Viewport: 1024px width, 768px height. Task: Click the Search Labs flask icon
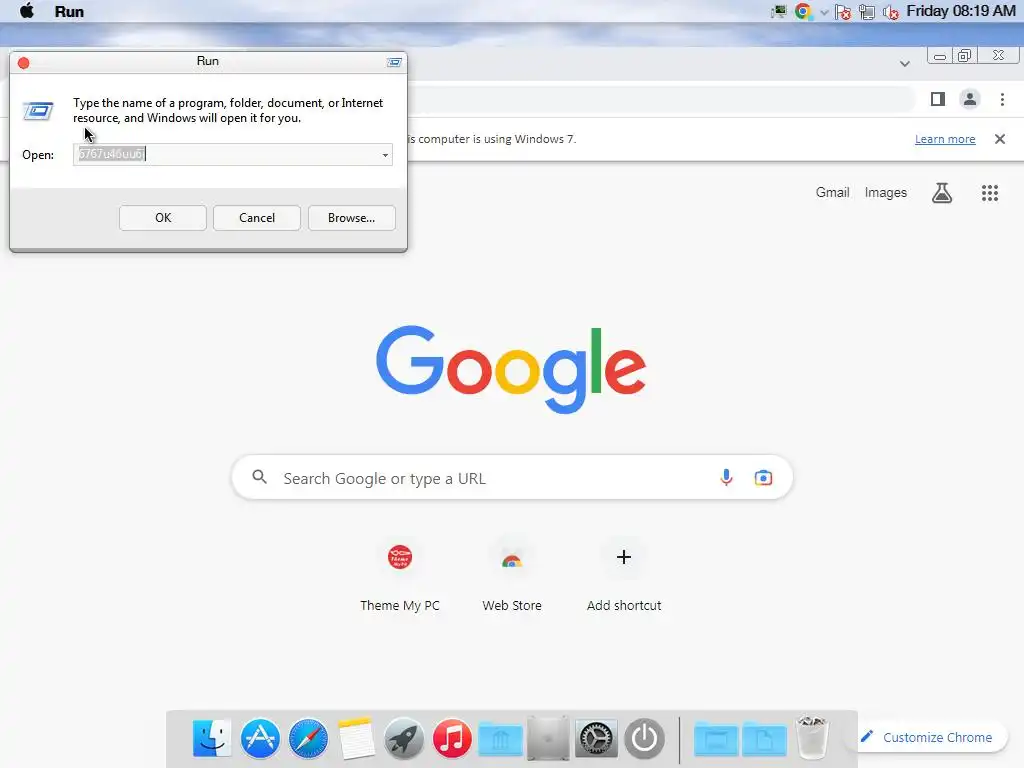[942, 193]
